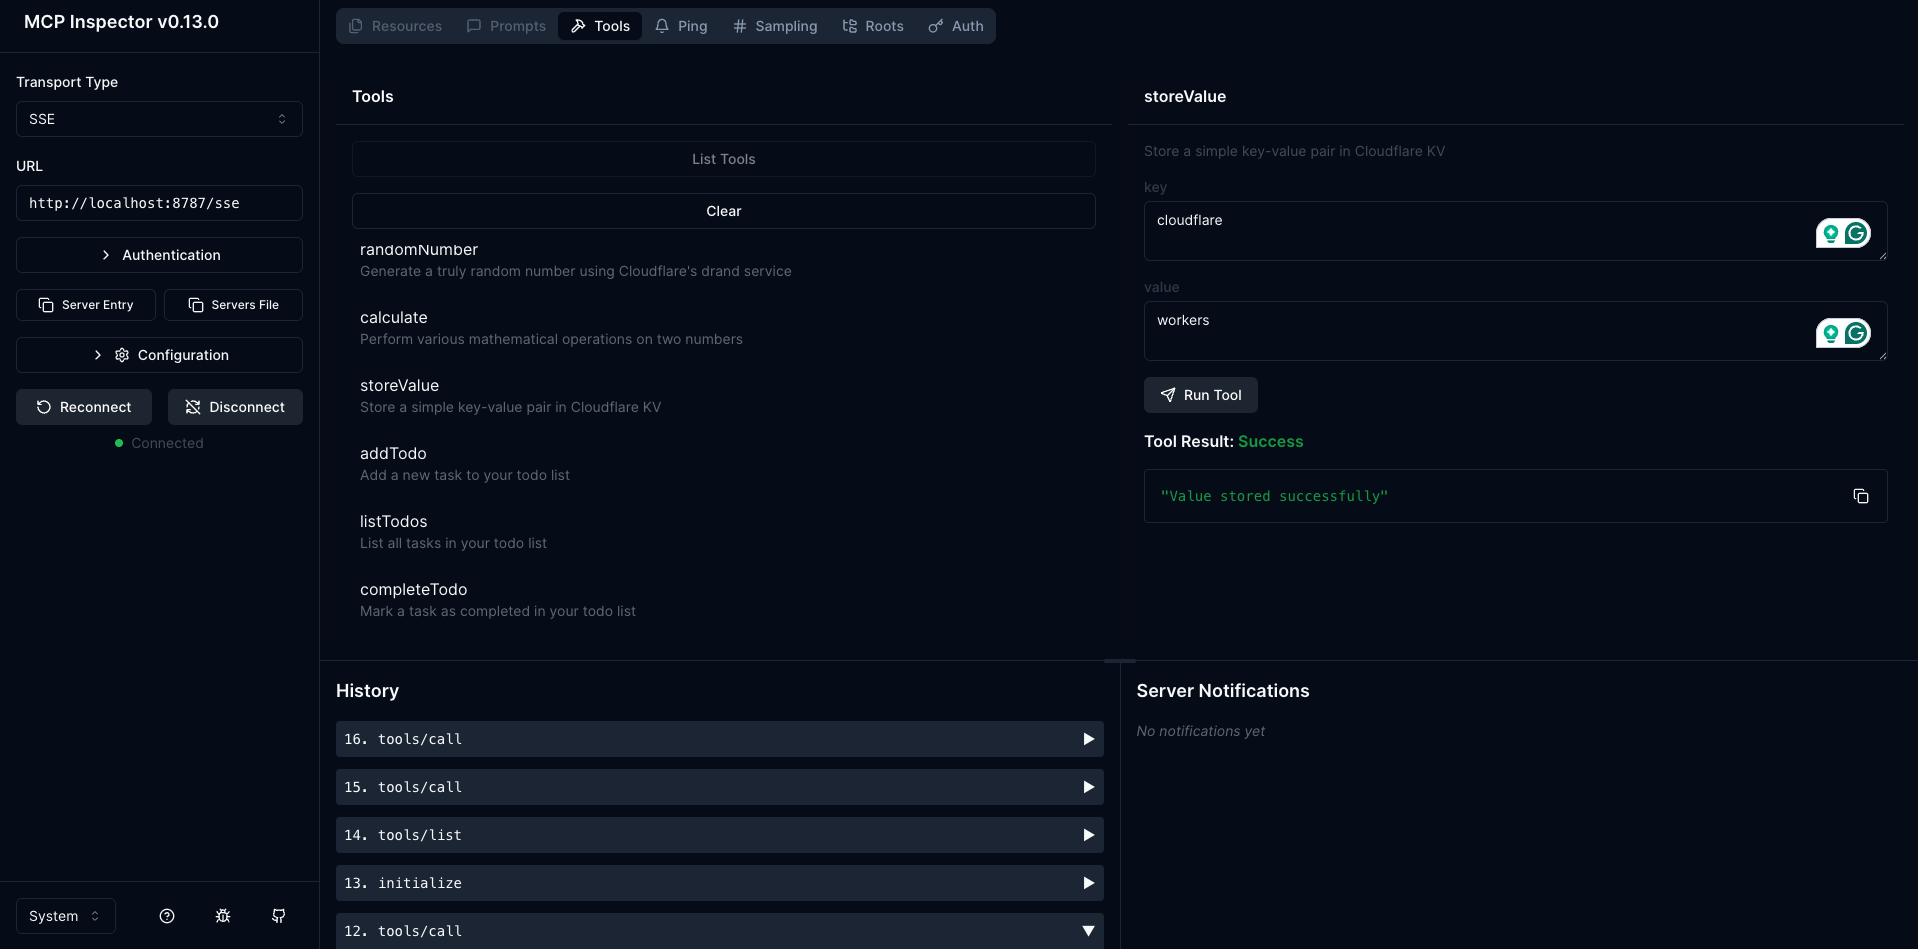Click the List Tools button
The width and height of the screenshot is (1918, 949).
tap(724, 159)
